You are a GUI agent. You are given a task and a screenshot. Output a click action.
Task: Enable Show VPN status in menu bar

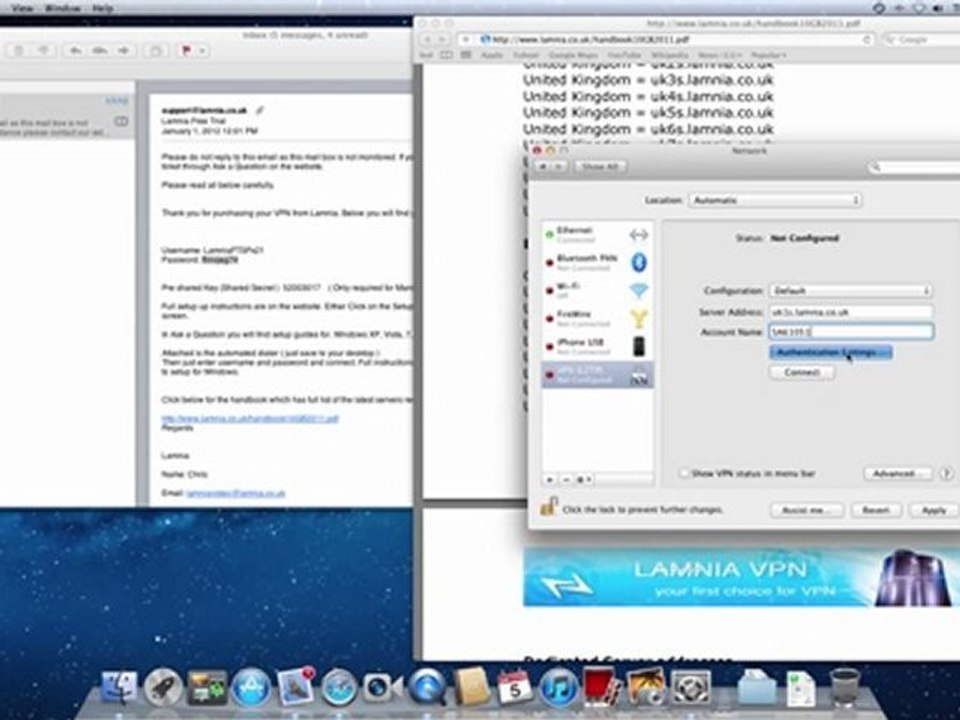click(x=685, y=473)
